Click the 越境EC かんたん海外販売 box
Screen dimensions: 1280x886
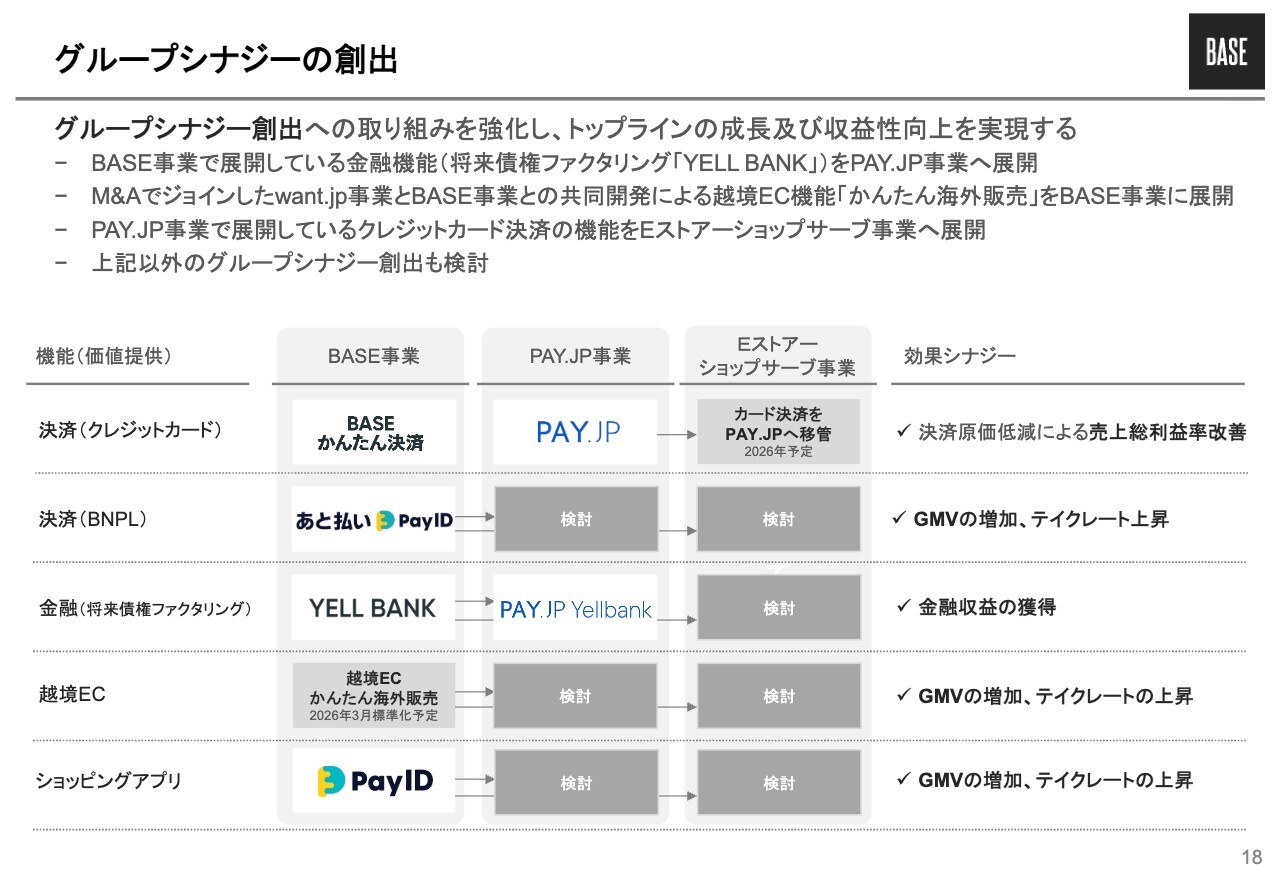[x=373, y=695]
